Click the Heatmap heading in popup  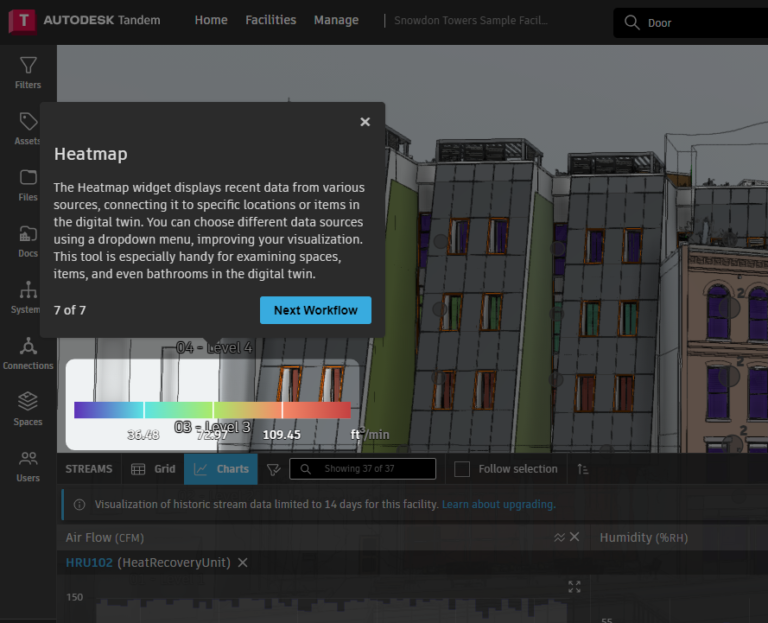click(x=91, y=154)
